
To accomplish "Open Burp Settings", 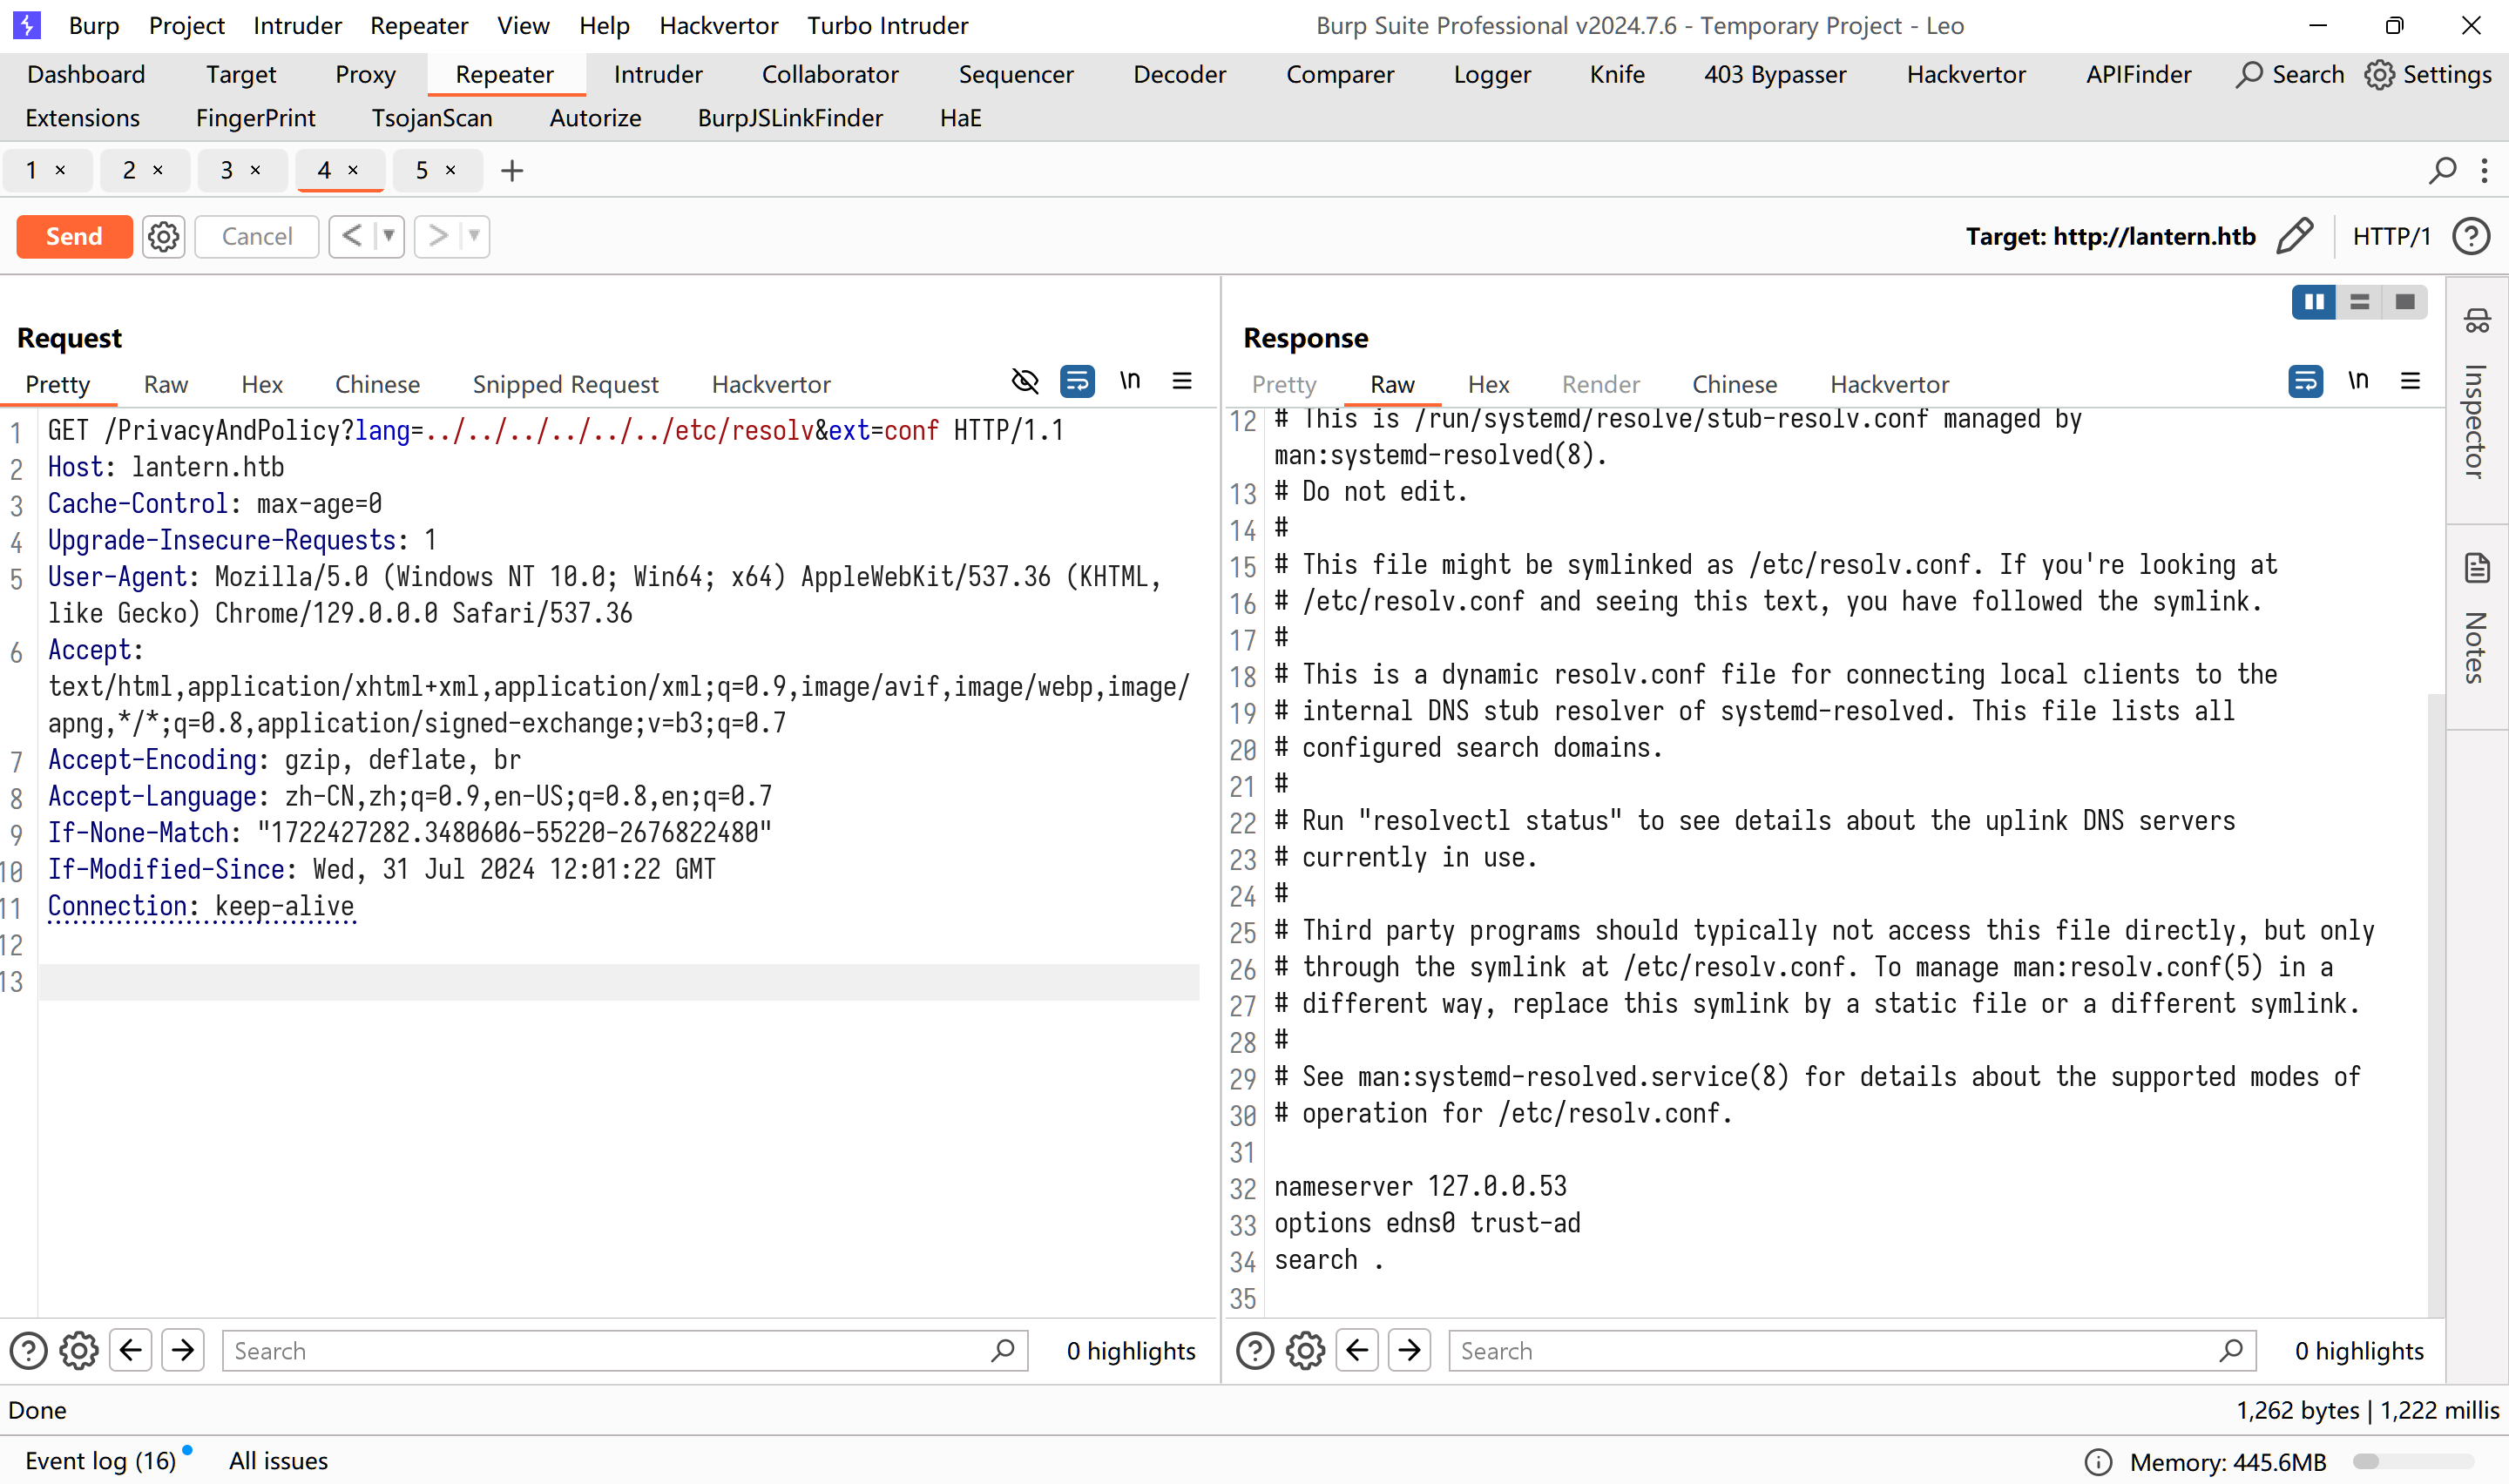I will 2428,74.
